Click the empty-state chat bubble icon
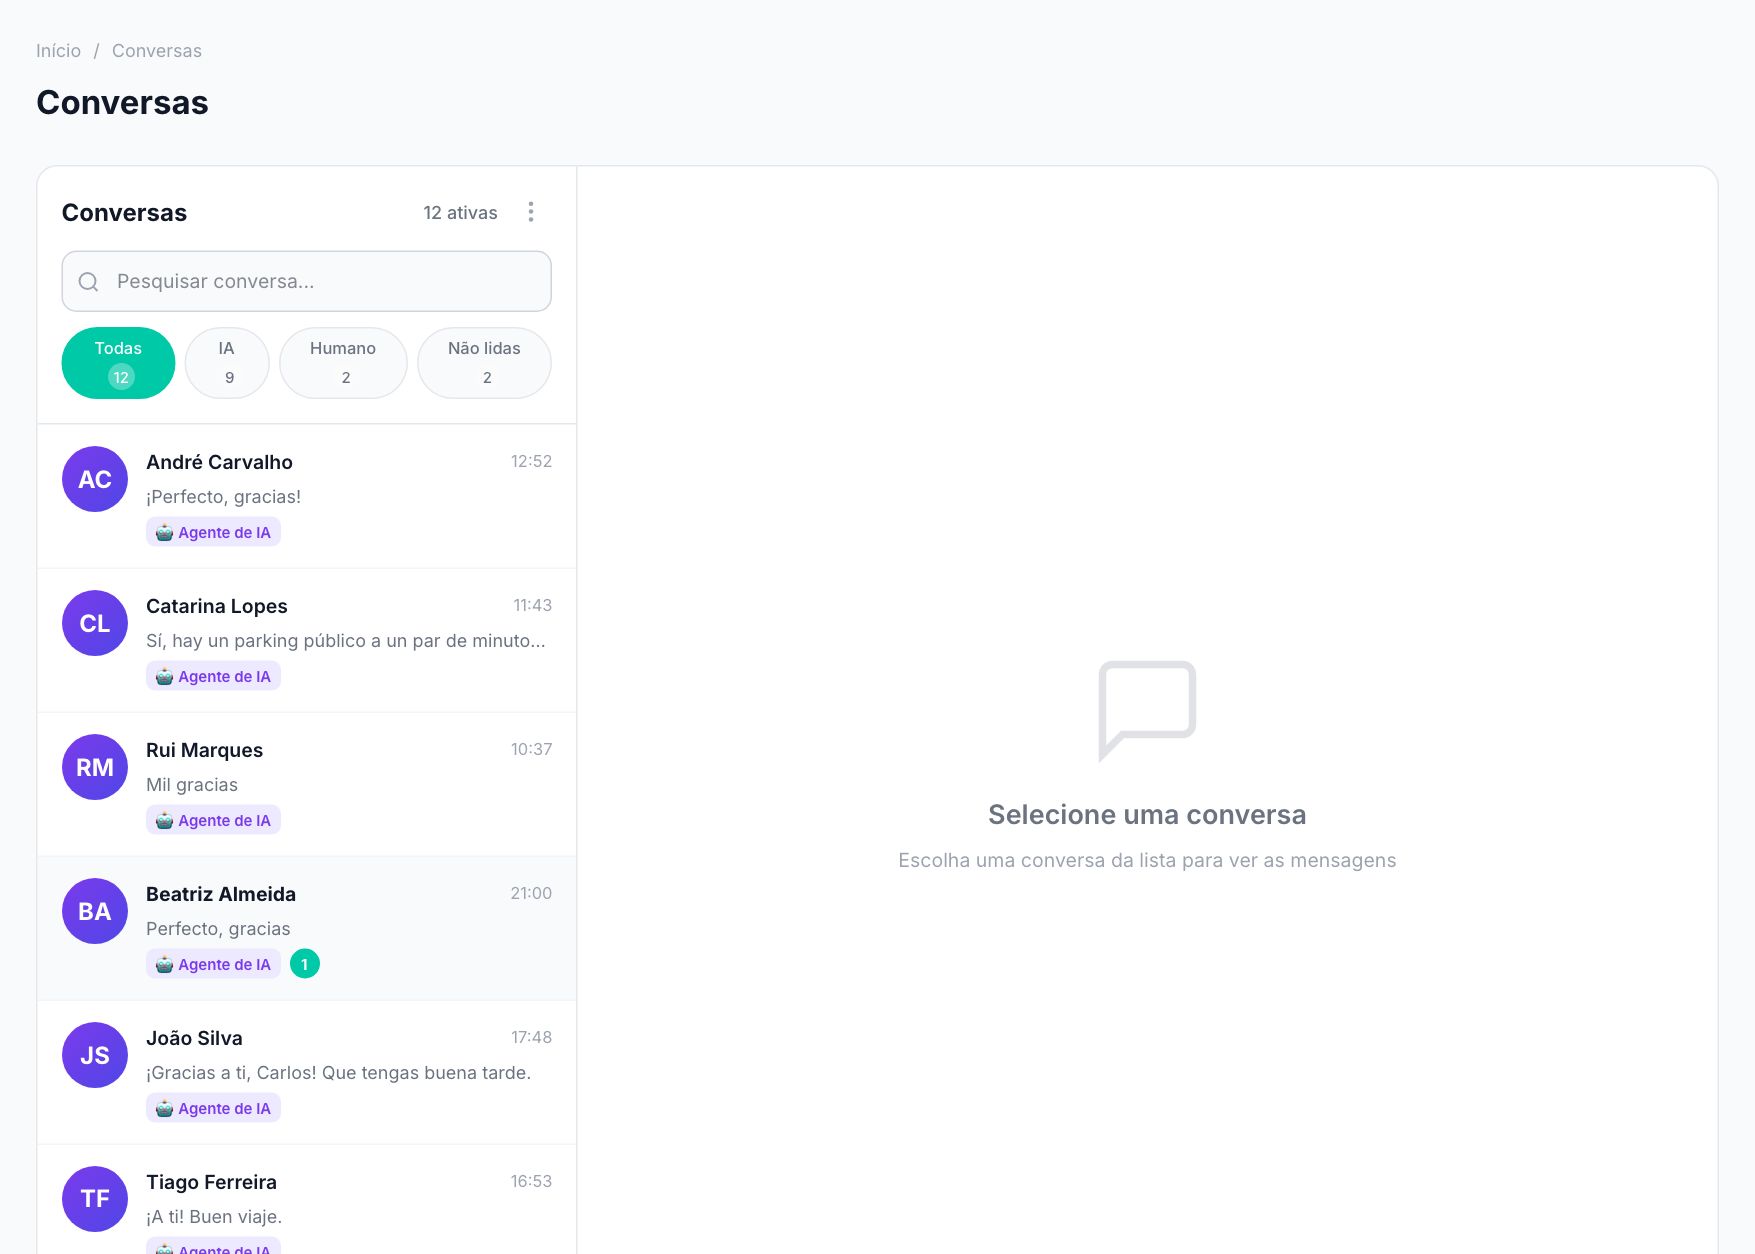The image size is (1755, 1254). click(1147, 711)
